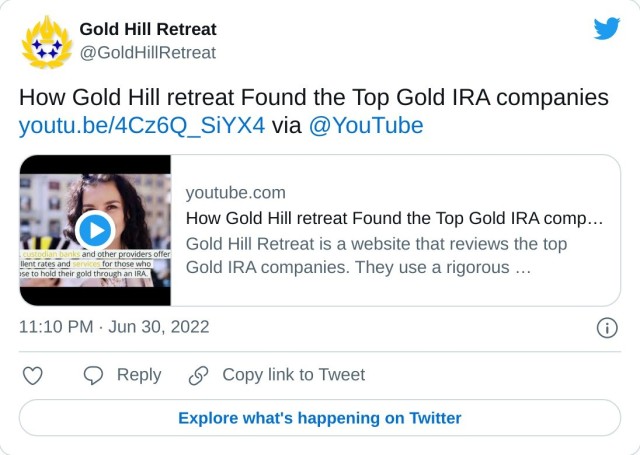The height and width of the screenshot is (455, 640).
Task: Like the tweet with the heart icon
Action: click(33, 375)
